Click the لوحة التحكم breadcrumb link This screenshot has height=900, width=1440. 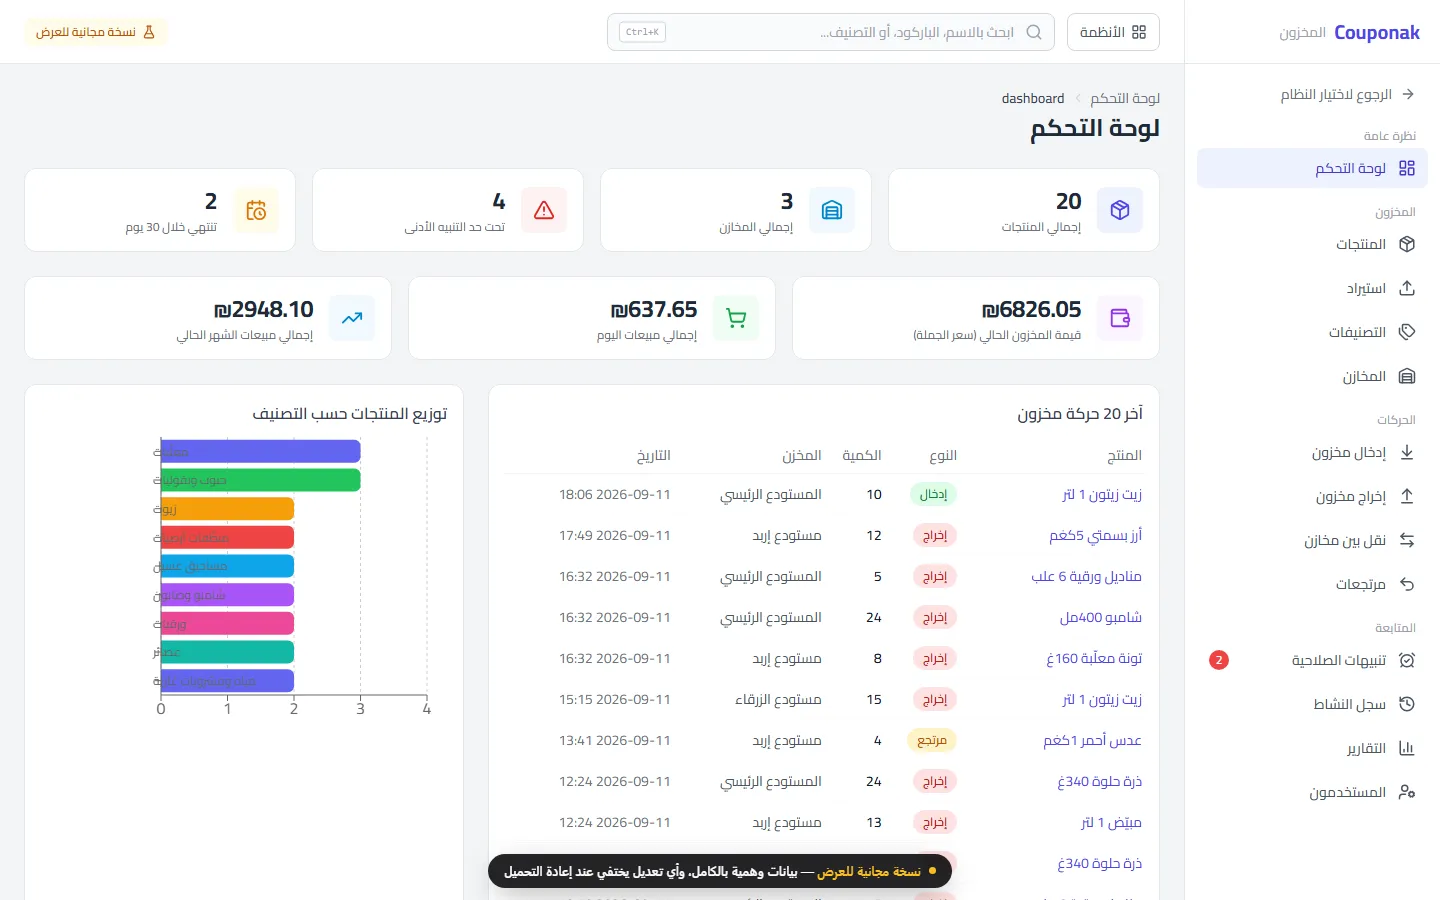(1125, 98)
